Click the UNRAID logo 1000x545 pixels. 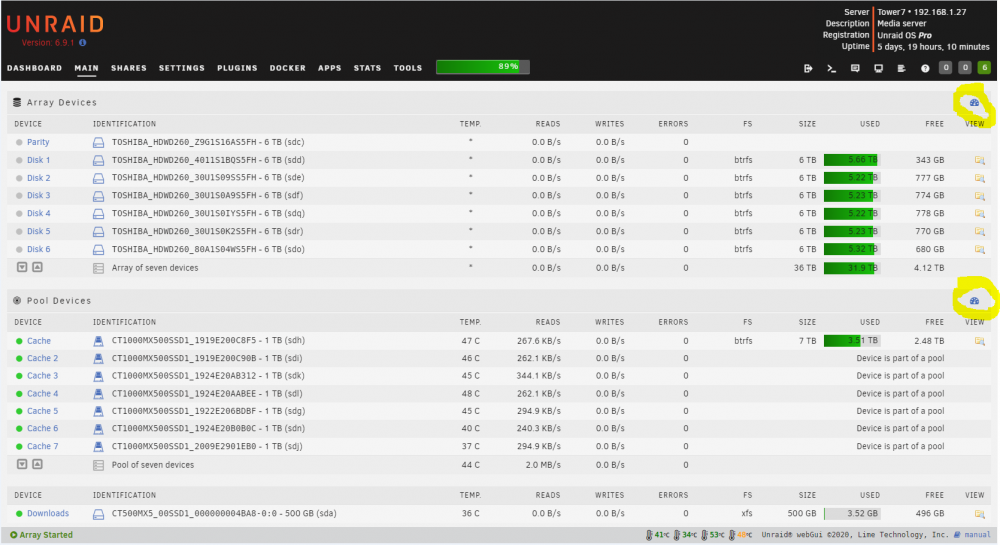coord(55,24)
